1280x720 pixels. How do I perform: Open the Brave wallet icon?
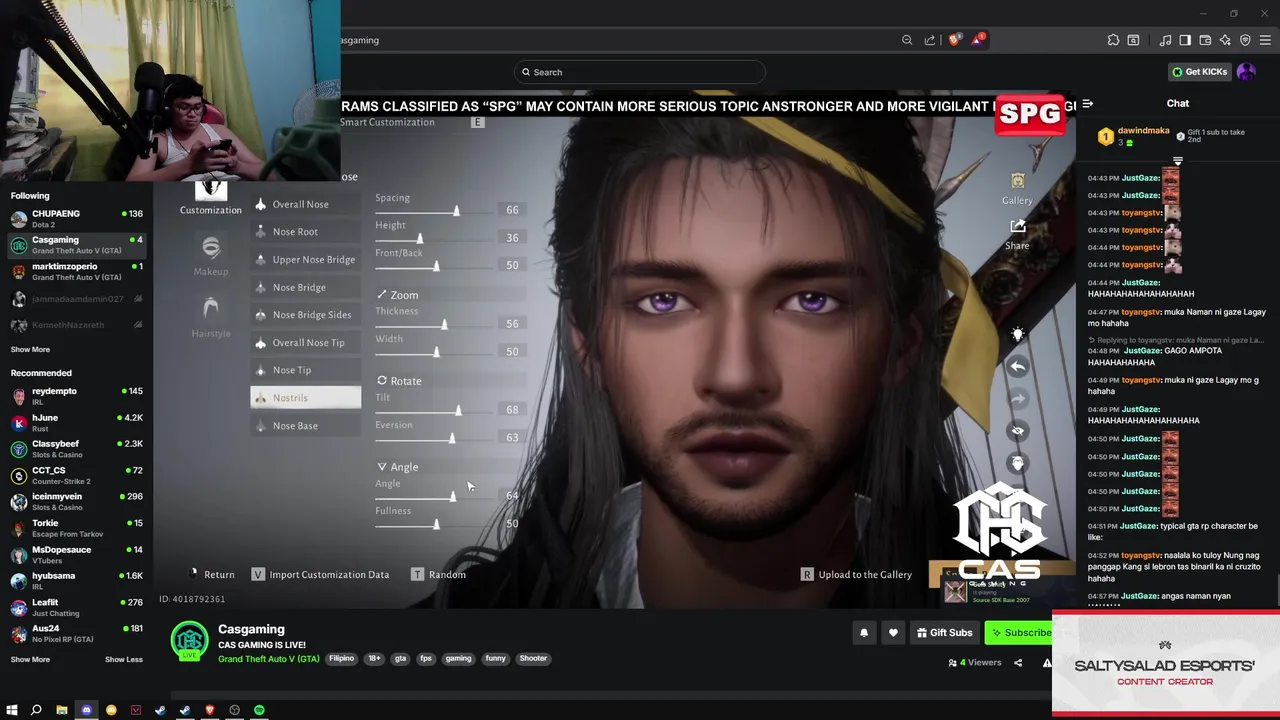pos(1205,40)
